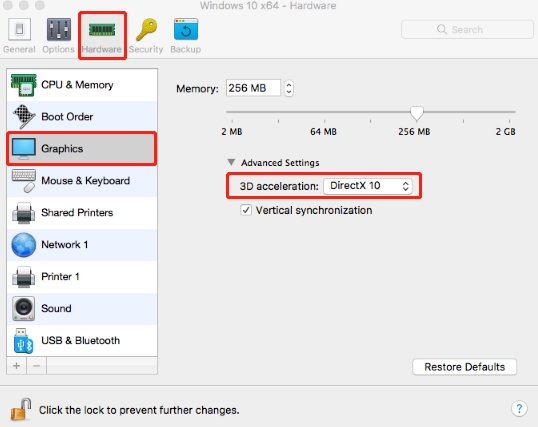Click the 64 MB slider mark label
Screen dimensions: 538x427
(x=323, y=132)
